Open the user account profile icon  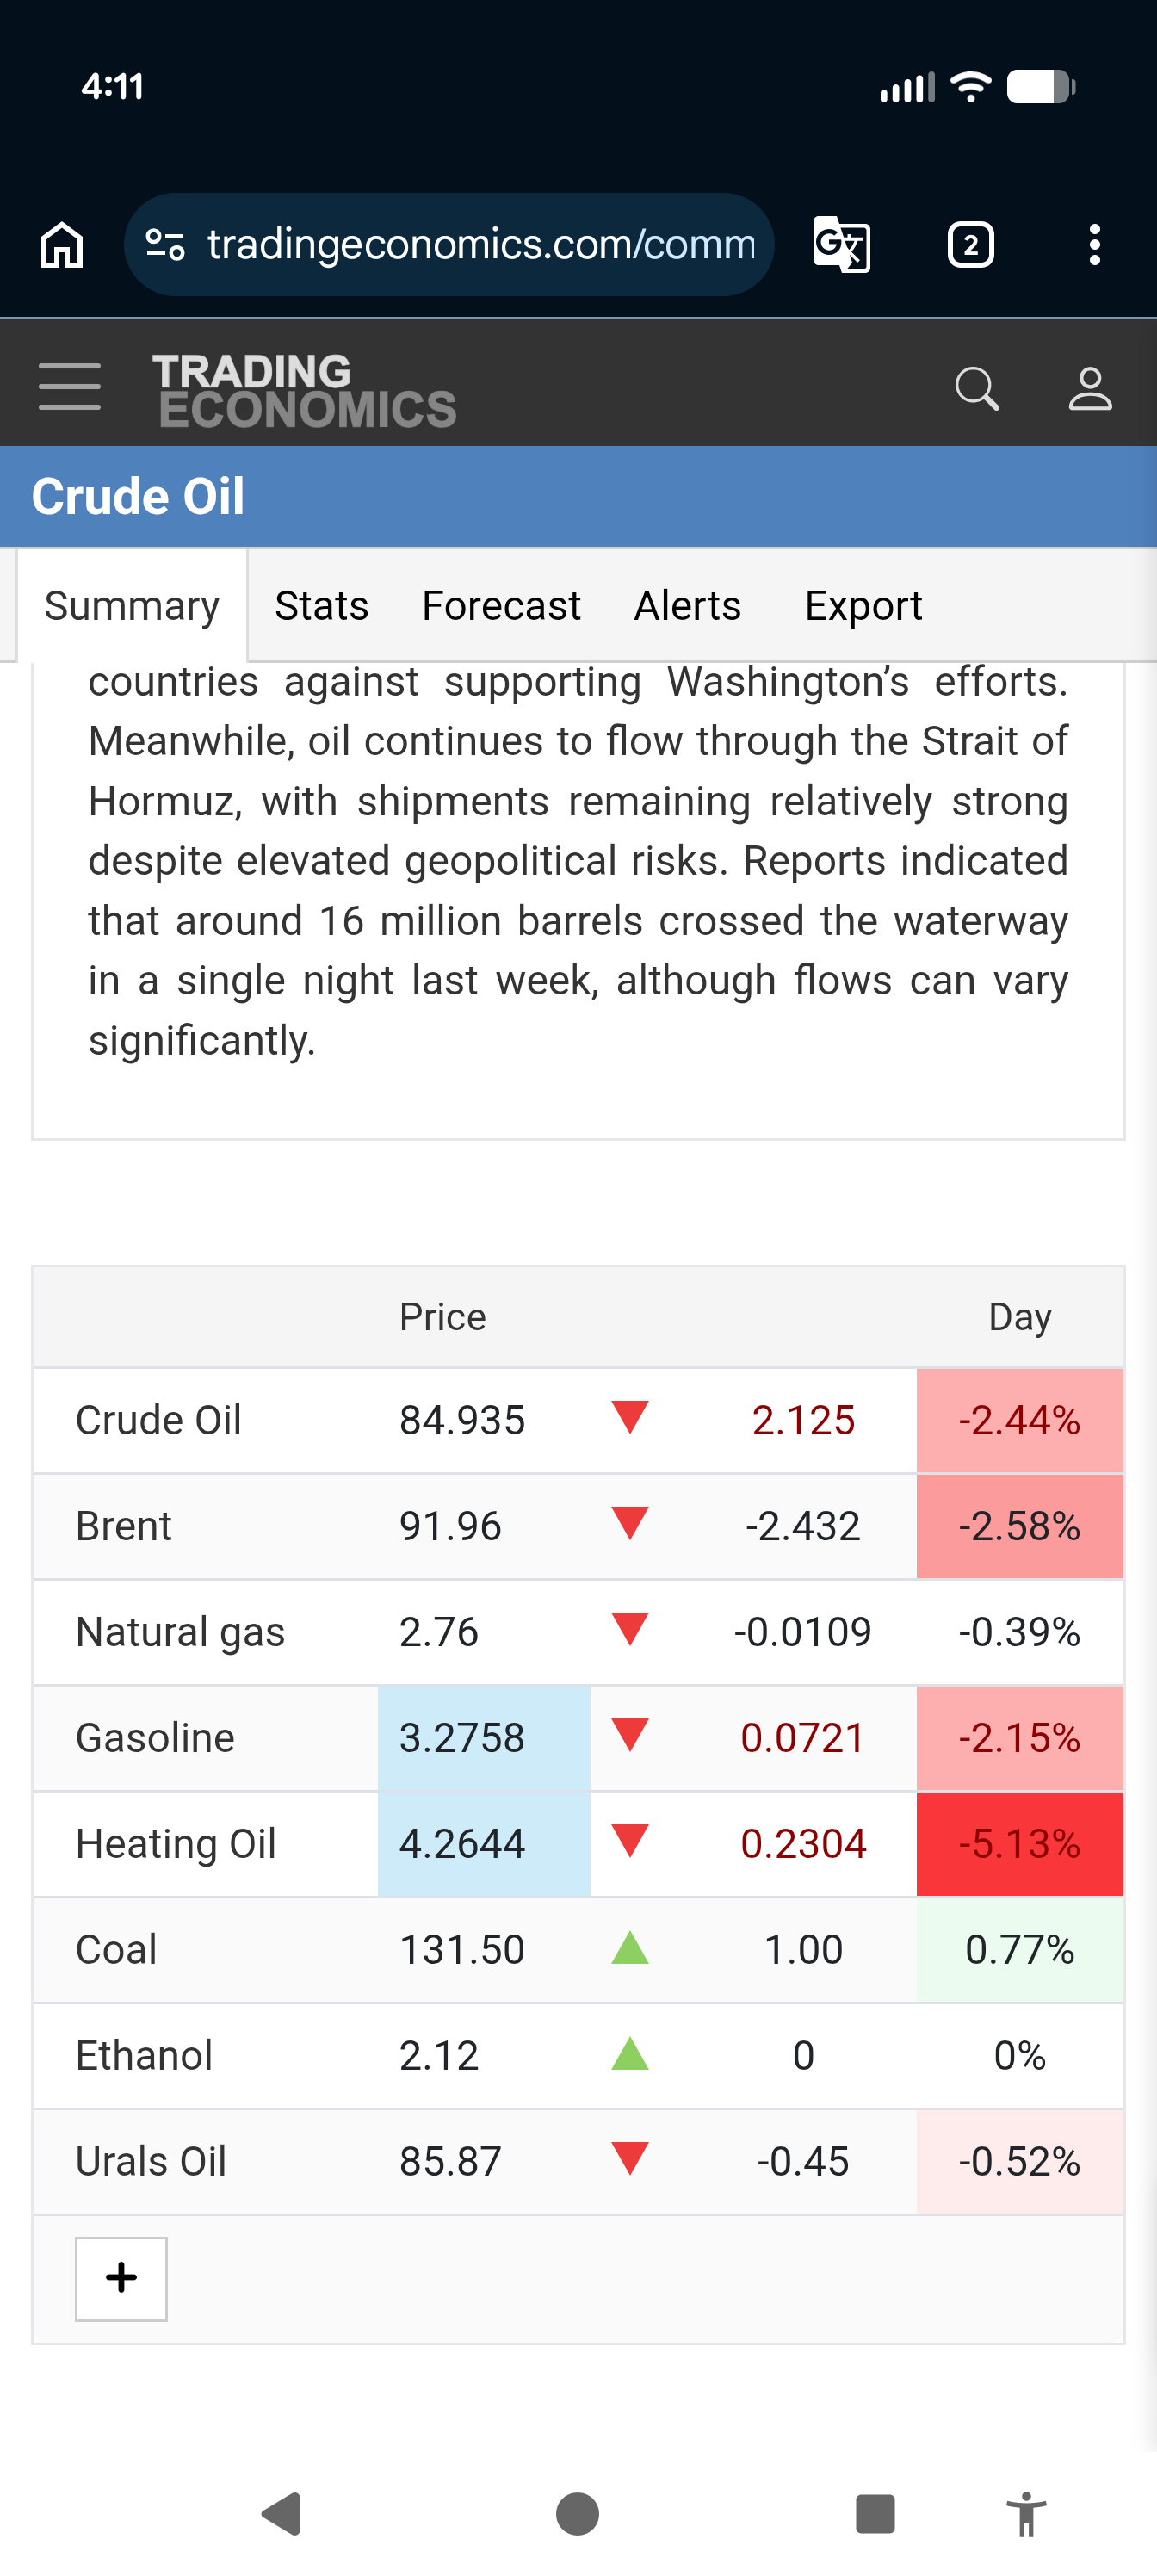click(x=1090, y=389)
